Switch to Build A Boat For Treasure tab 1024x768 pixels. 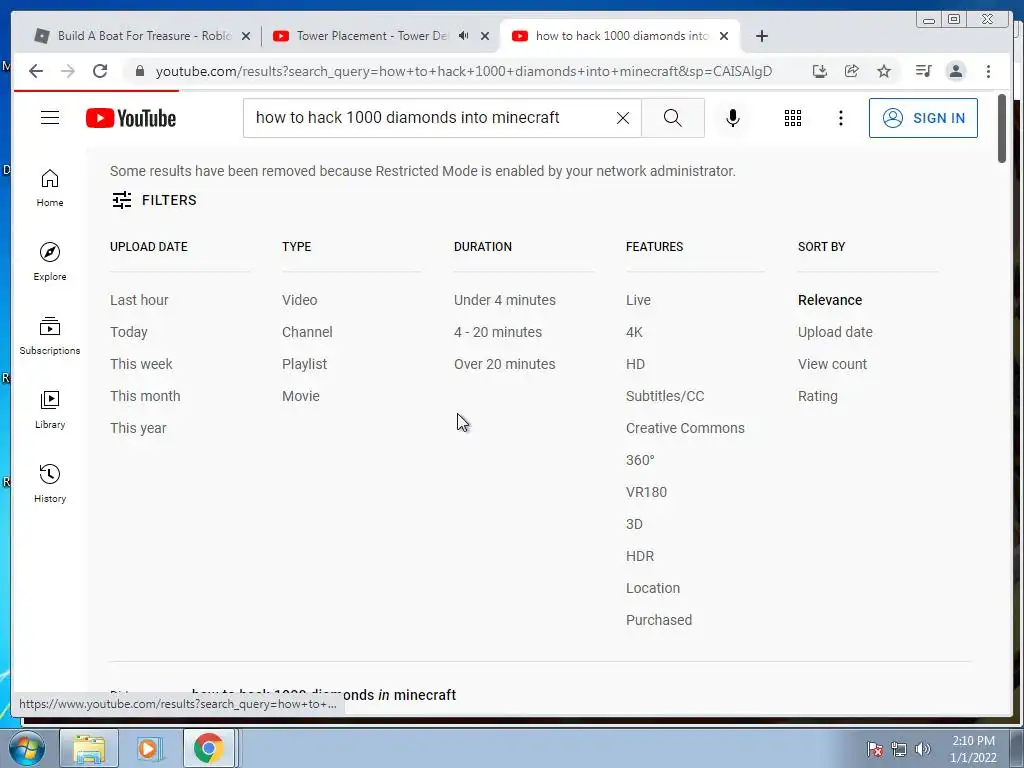(x=142, y=36)
